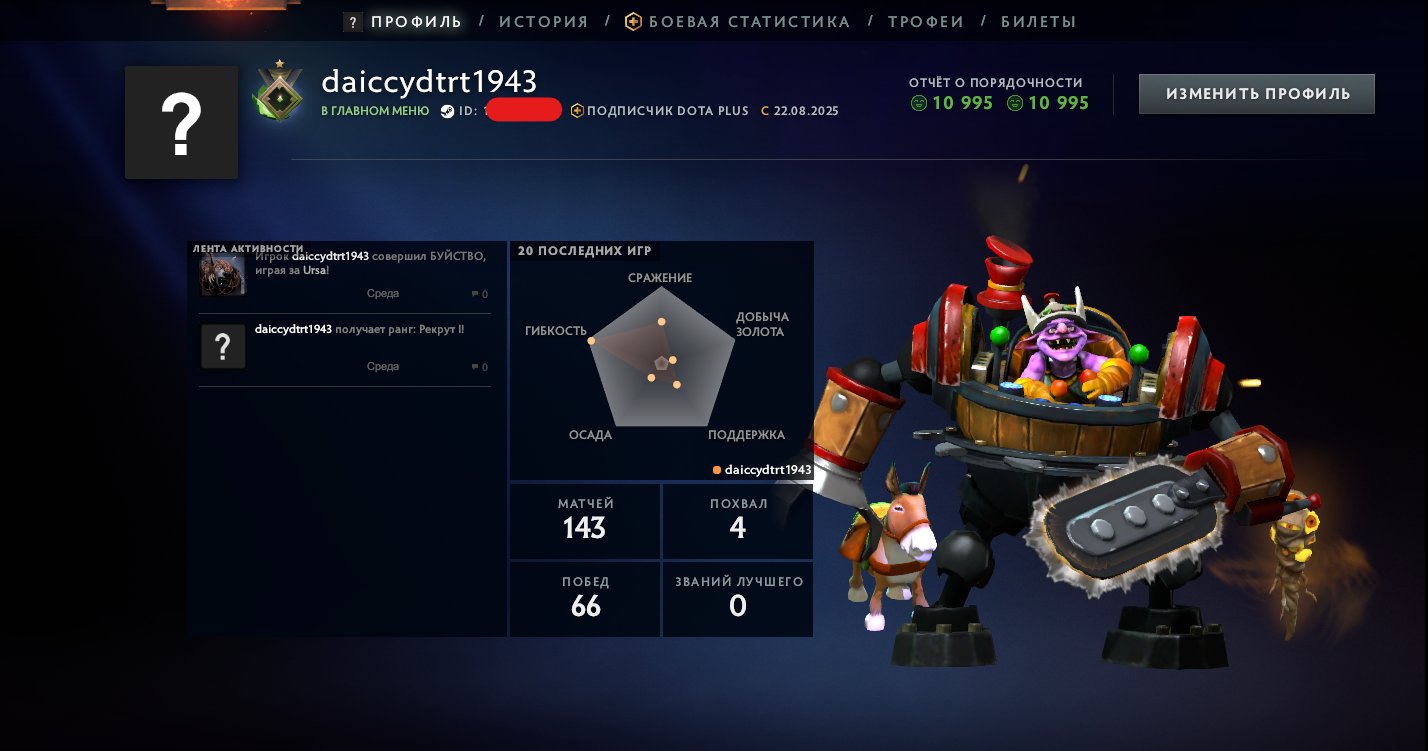Click the Побед 66 stat tile
Screen dimensions: 1428x751
point(585,599)
